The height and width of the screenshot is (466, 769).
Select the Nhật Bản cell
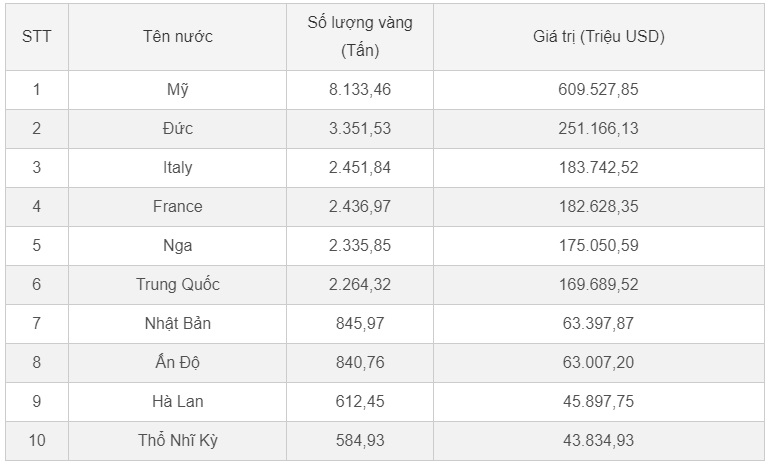click(x=177, y=323)
